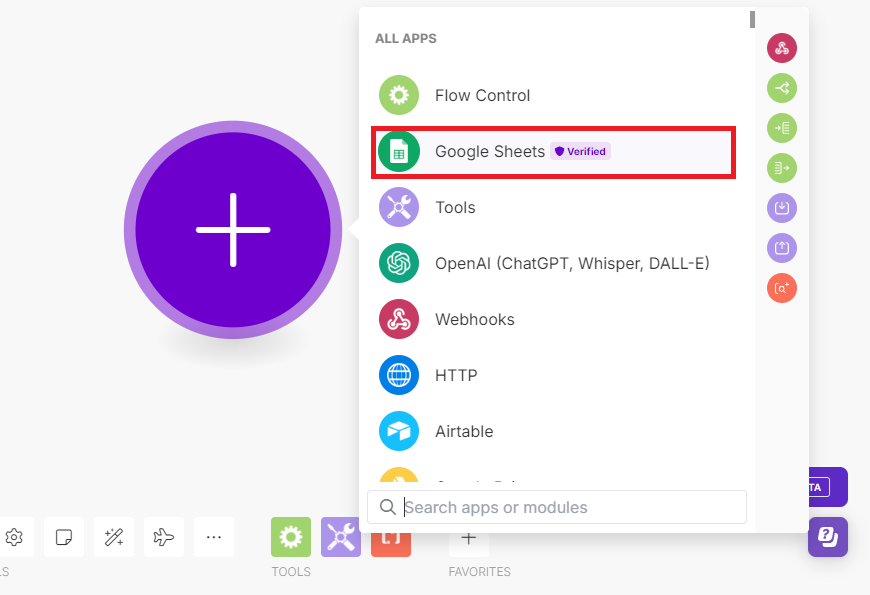Click the purple wrench Tools button
The height and width of the screenshot is (595, 870).
coord(341,537)
